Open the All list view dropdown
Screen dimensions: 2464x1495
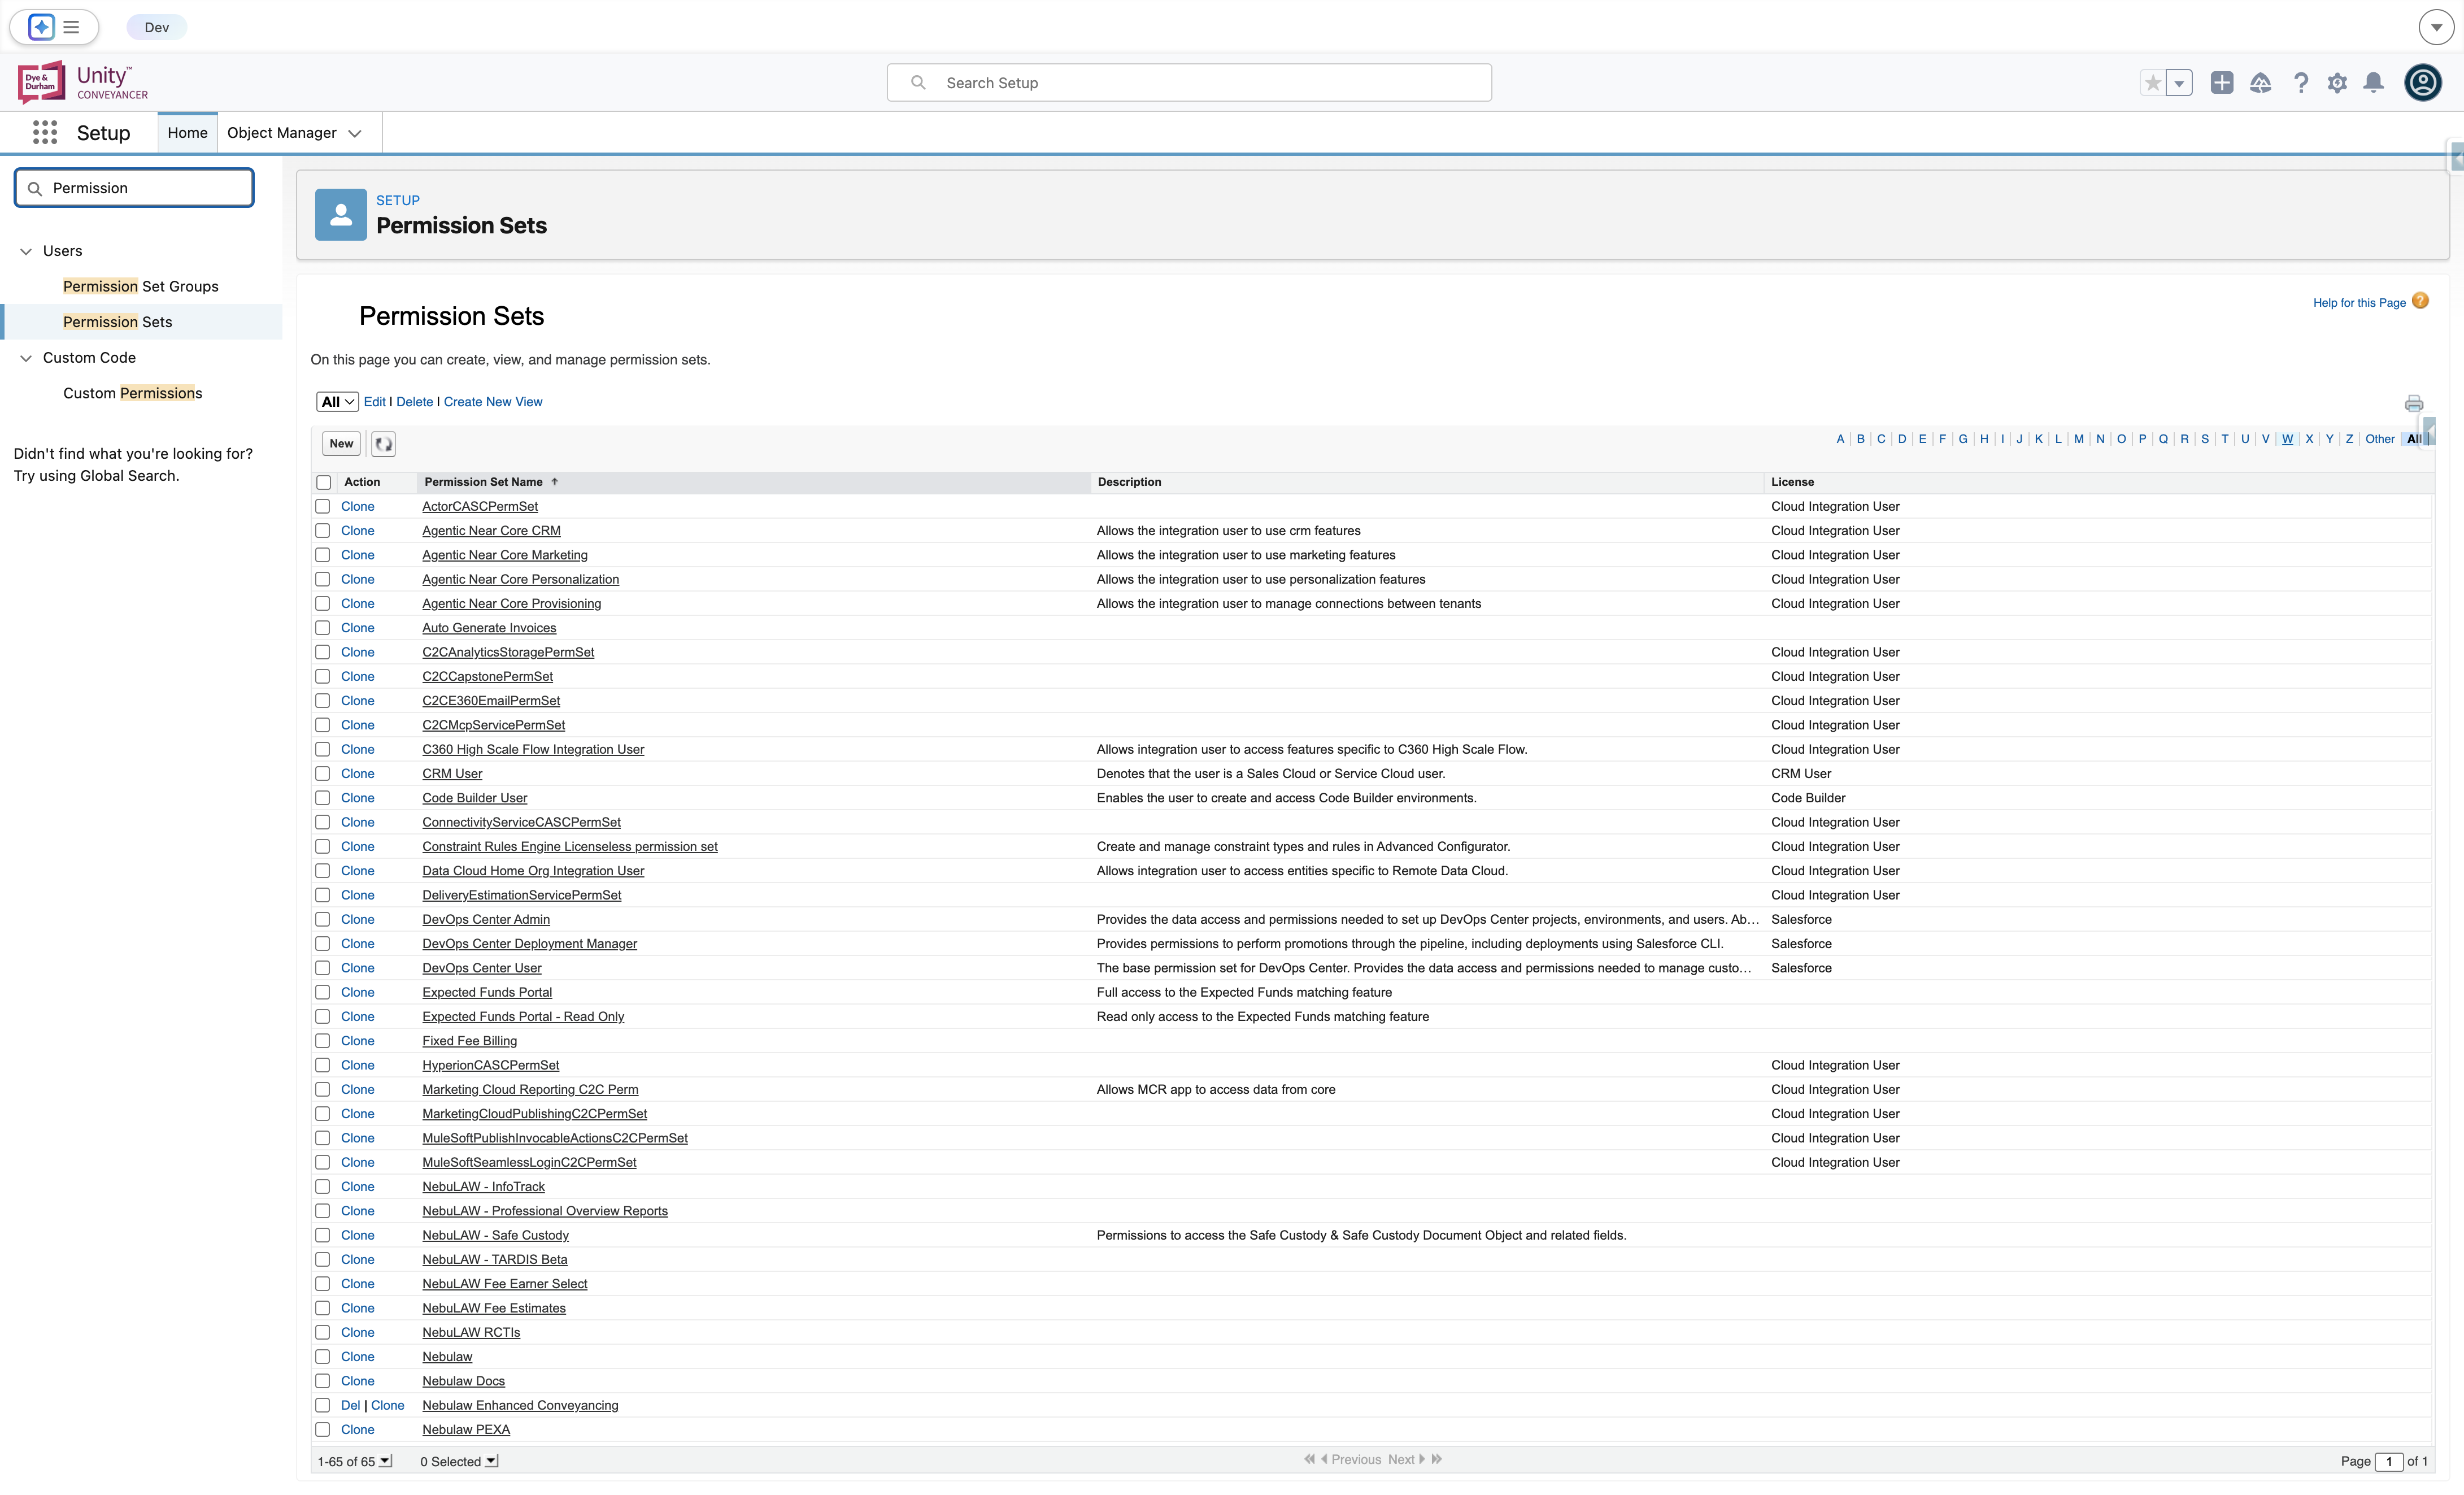pyautogui.click(x=337, y=402)
